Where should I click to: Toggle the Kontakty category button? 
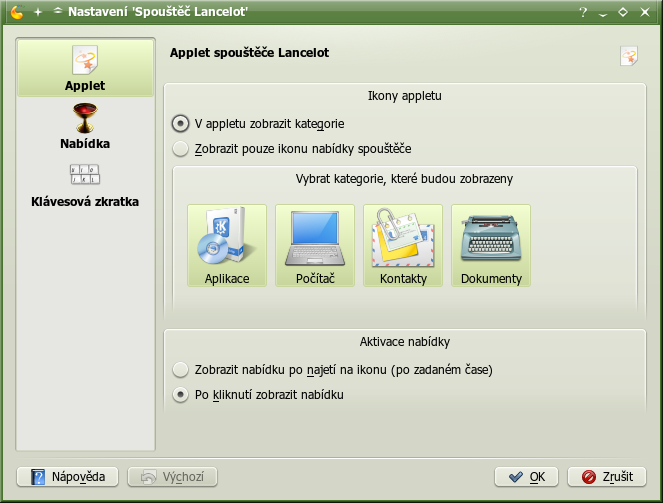(403, 246)
